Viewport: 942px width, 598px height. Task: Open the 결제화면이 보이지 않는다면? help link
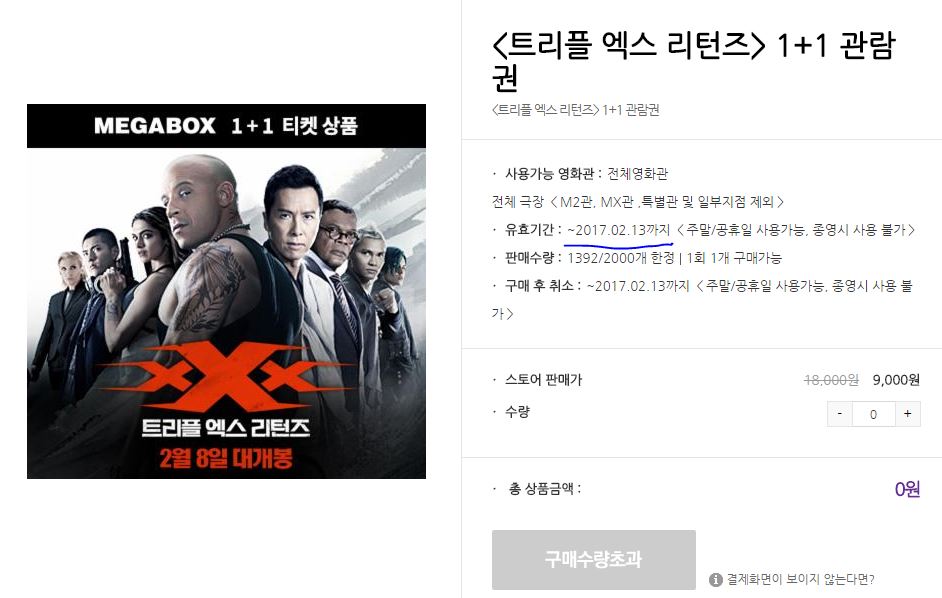(x=800, y=579)
